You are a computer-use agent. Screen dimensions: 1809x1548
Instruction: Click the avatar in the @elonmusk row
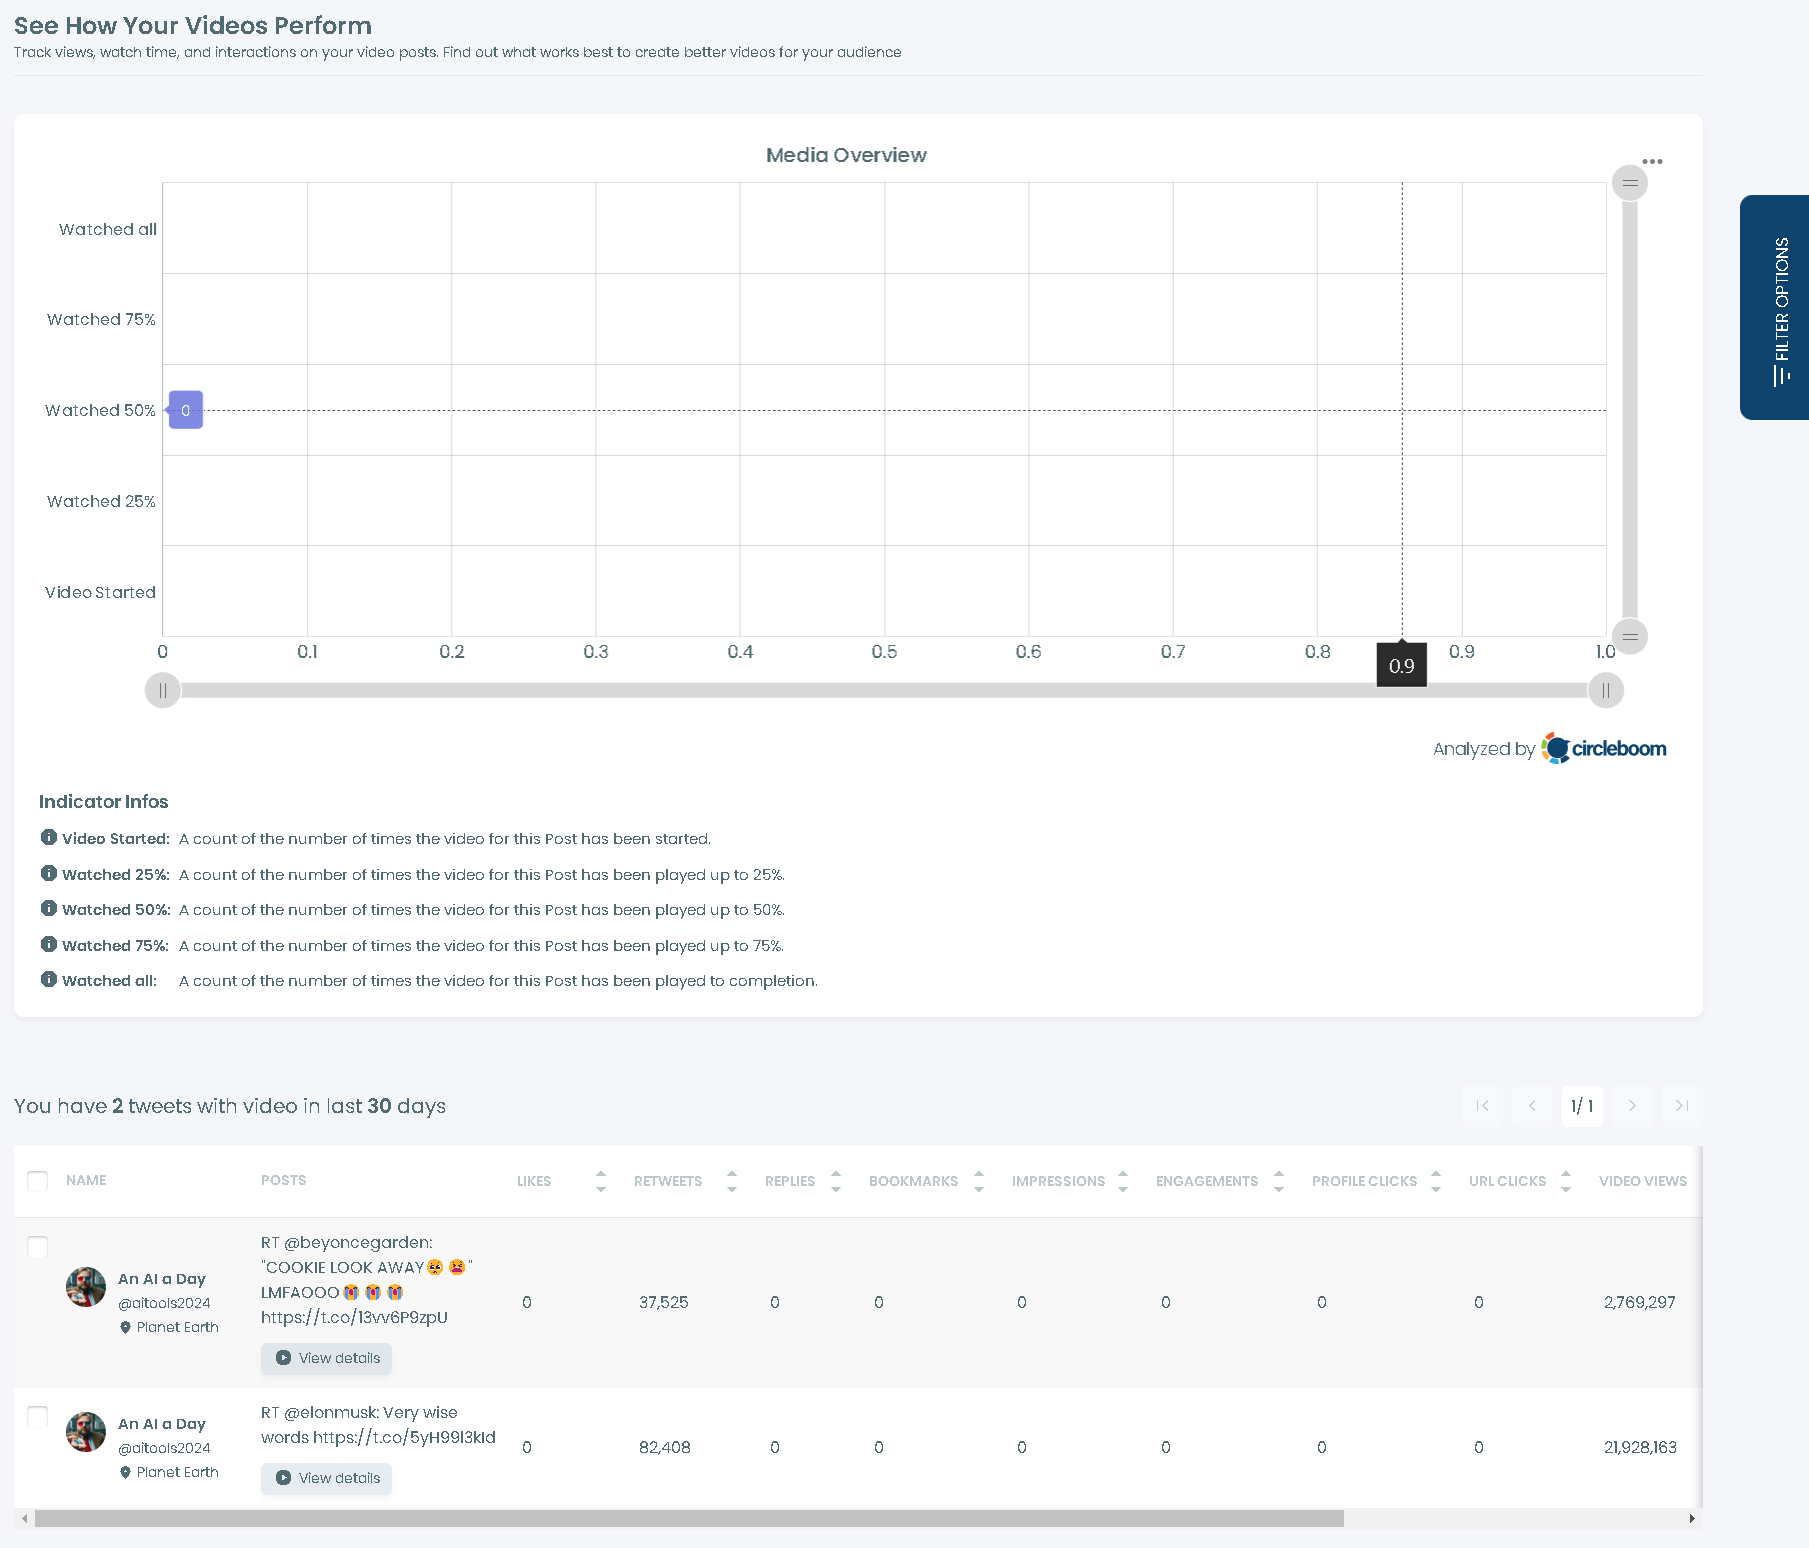pos(86,1432)
